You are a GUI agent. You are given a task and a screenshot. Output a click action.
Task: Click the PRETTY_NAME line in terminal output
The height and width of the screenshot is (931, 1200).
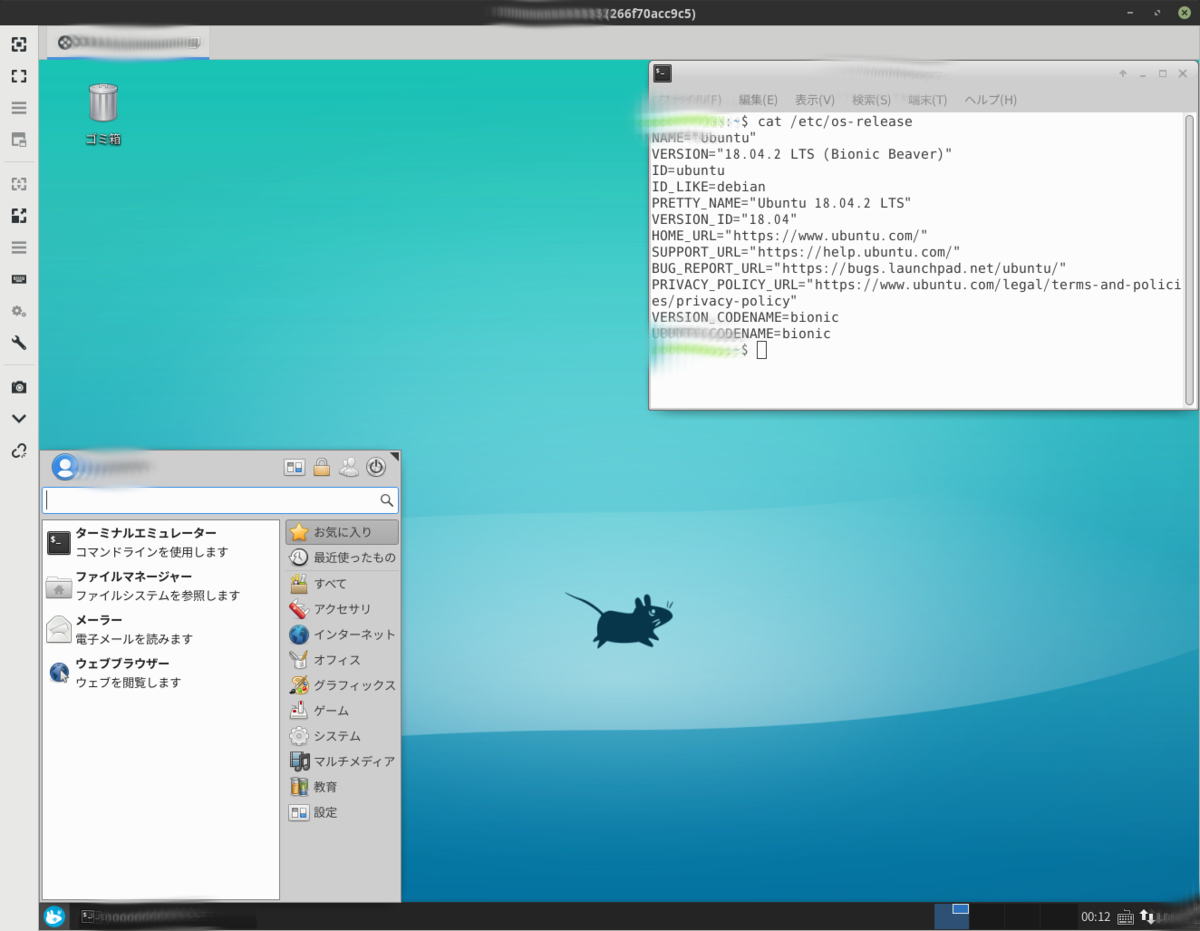pos(781,203)
